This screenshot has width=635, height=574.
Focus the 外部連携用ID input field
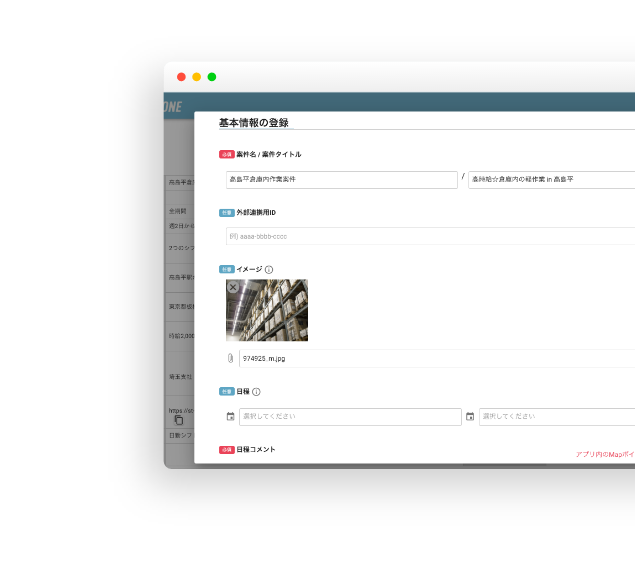430,236
